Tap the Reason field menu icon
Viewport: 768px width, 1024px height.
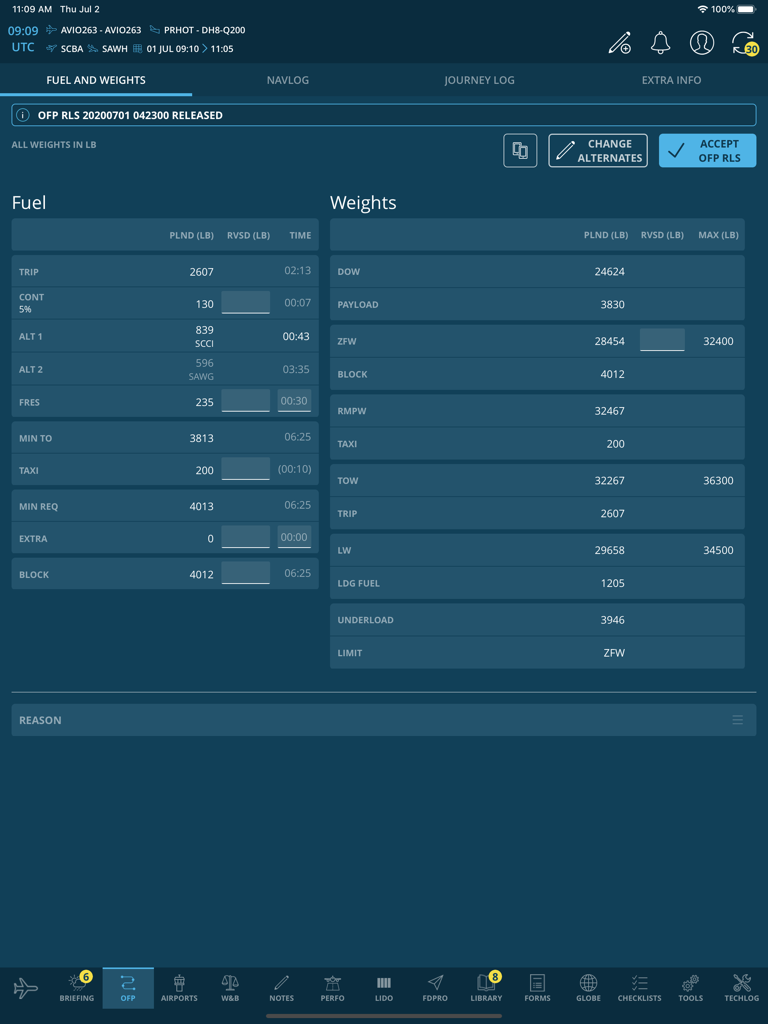coord(737,720)
